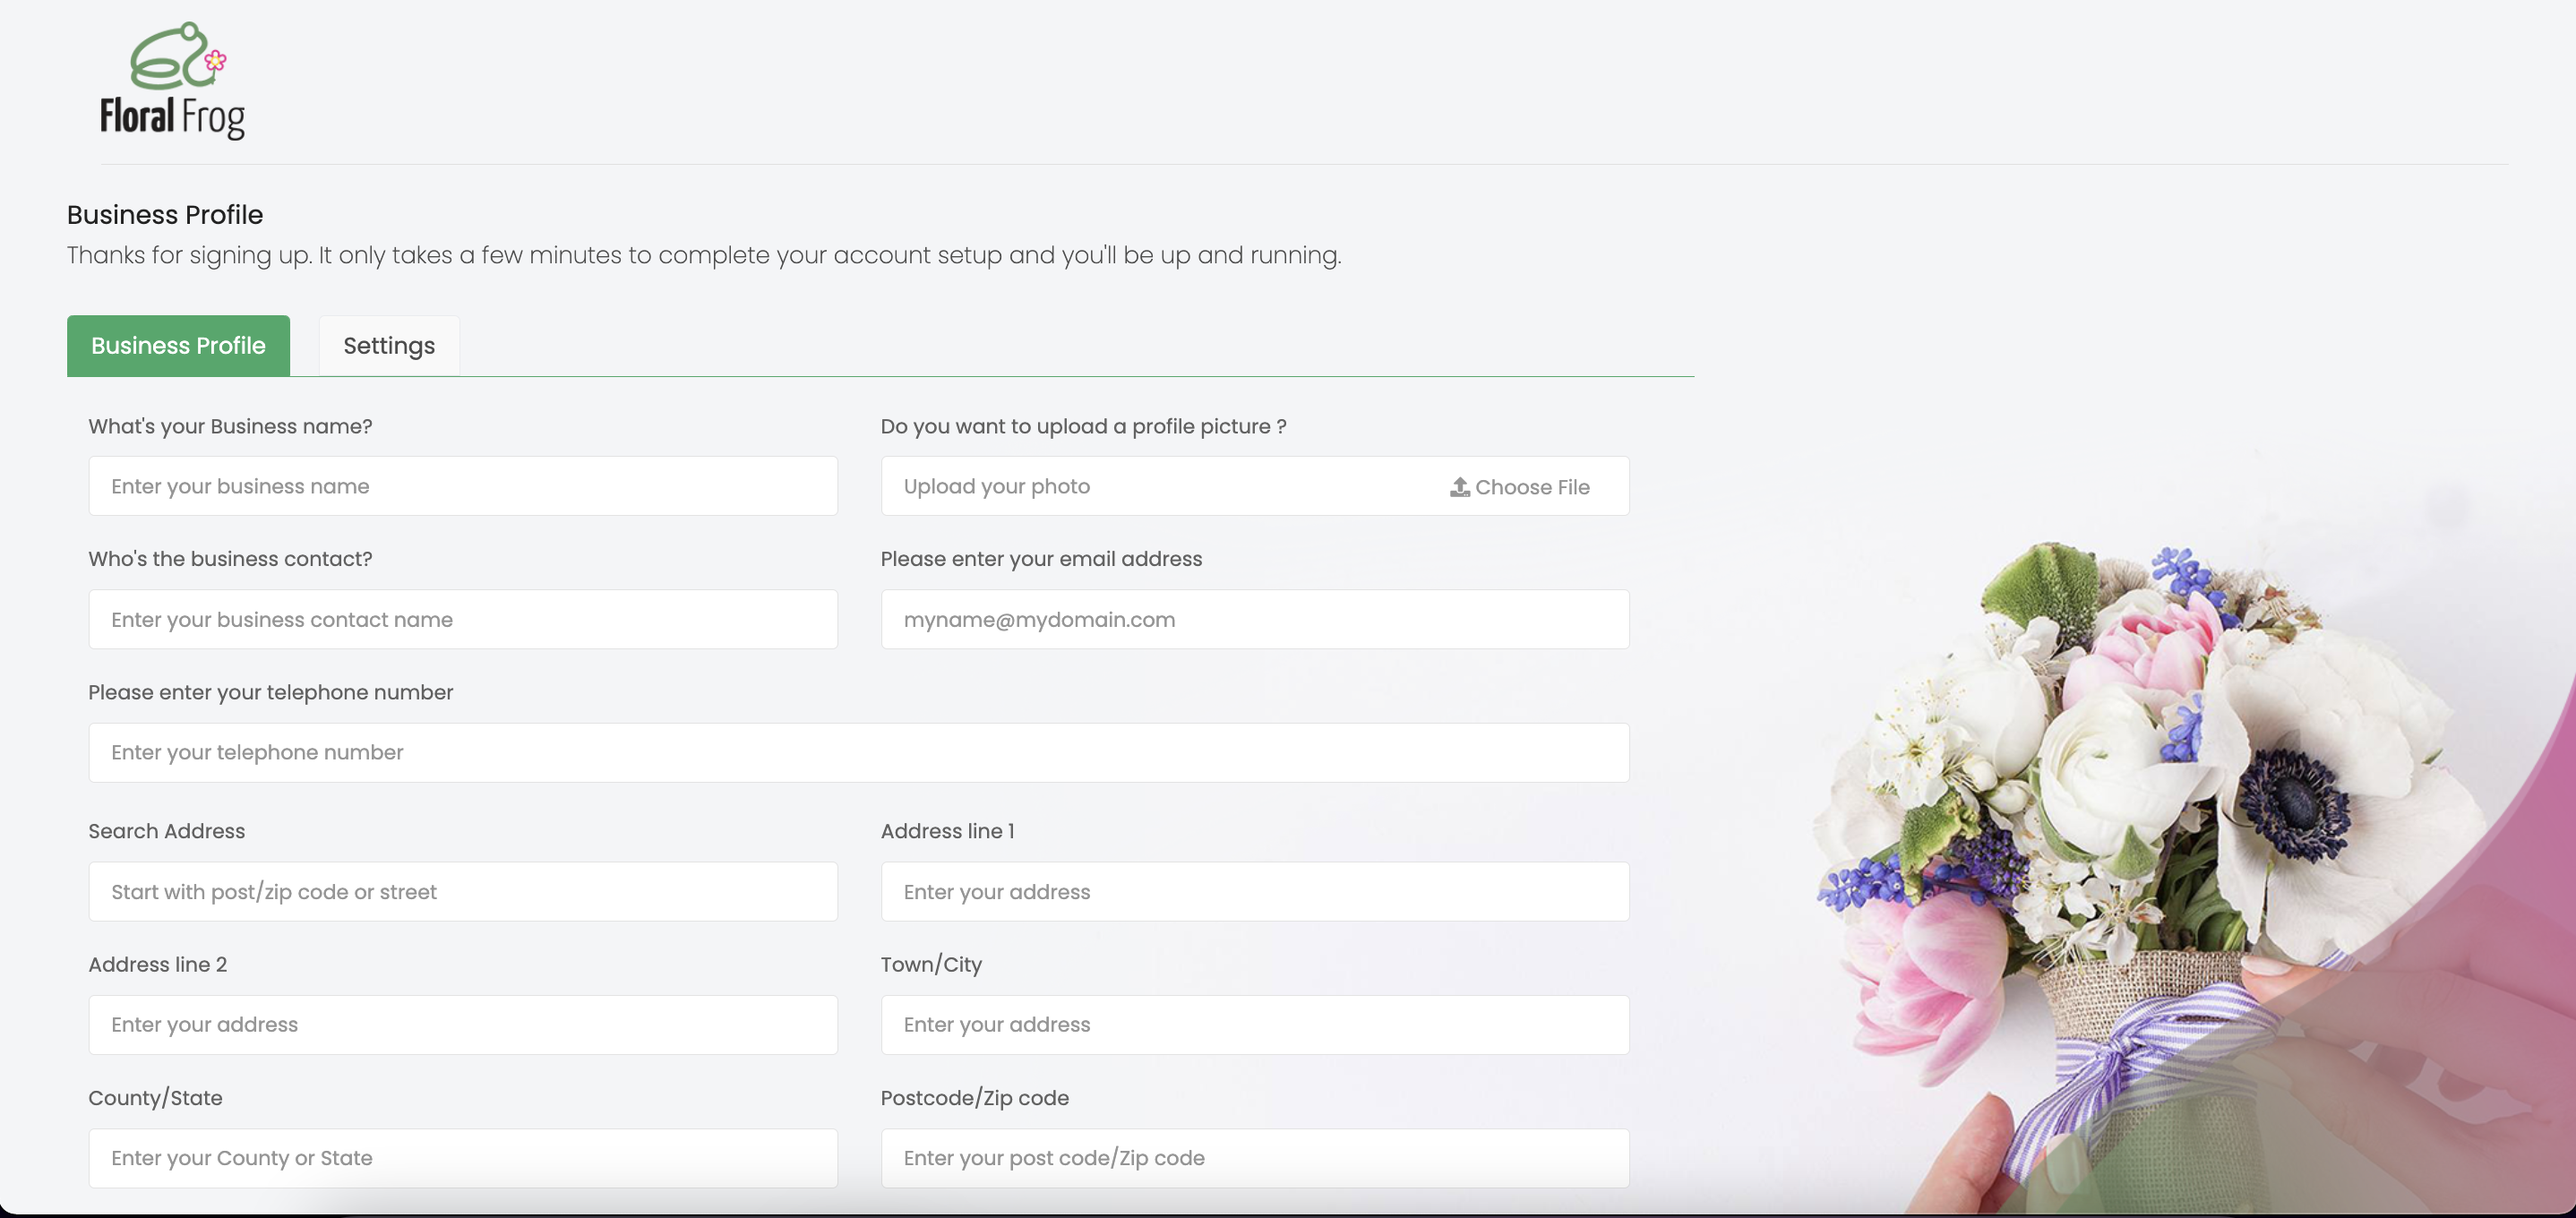Select the Business Profile tab
This screenshot has height=1218, width=2576.
pyautogui.click(x=178, y=345)
